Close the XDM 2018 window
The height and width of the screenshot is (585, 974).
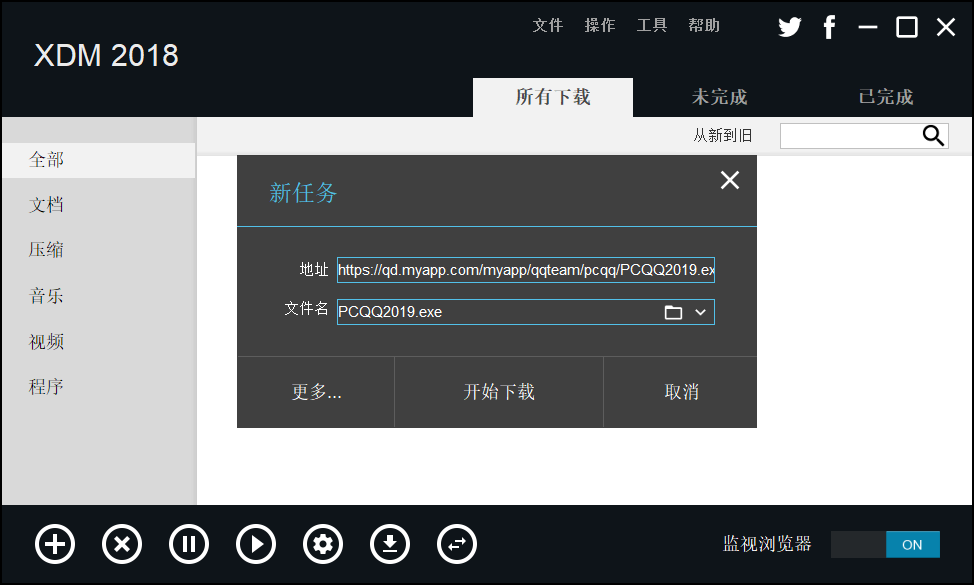[x=946, y=27]
